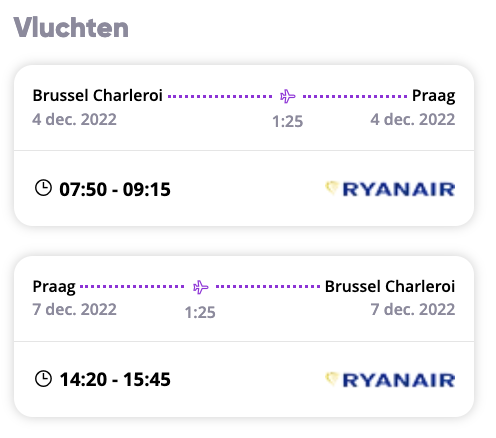Click the clock icon beside 14:20 - 15:45
This screenshot has height=438, width=496.
[43, 379]
